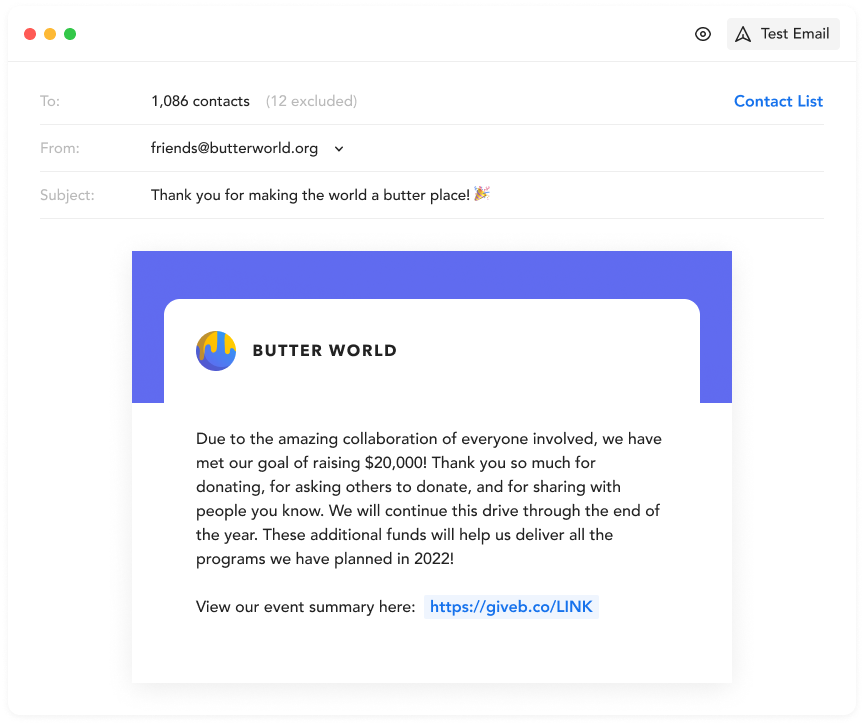Click the yellow minimize window button
This screenshot has height=725, width=864.
(x=50, y=34)
